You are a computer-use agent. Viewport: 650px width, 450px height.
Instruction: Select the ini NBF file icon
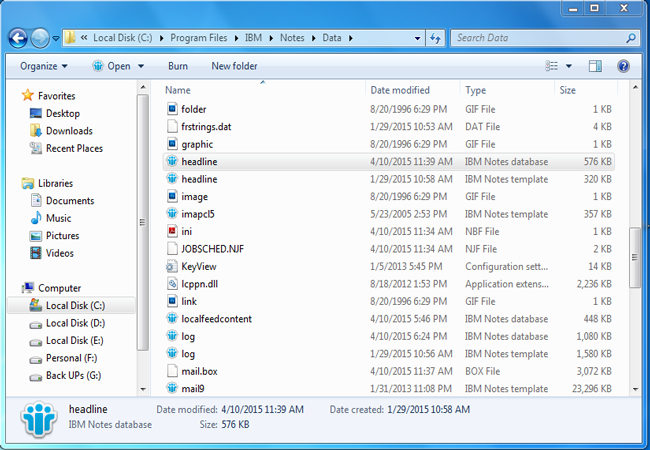pos(172,231)
